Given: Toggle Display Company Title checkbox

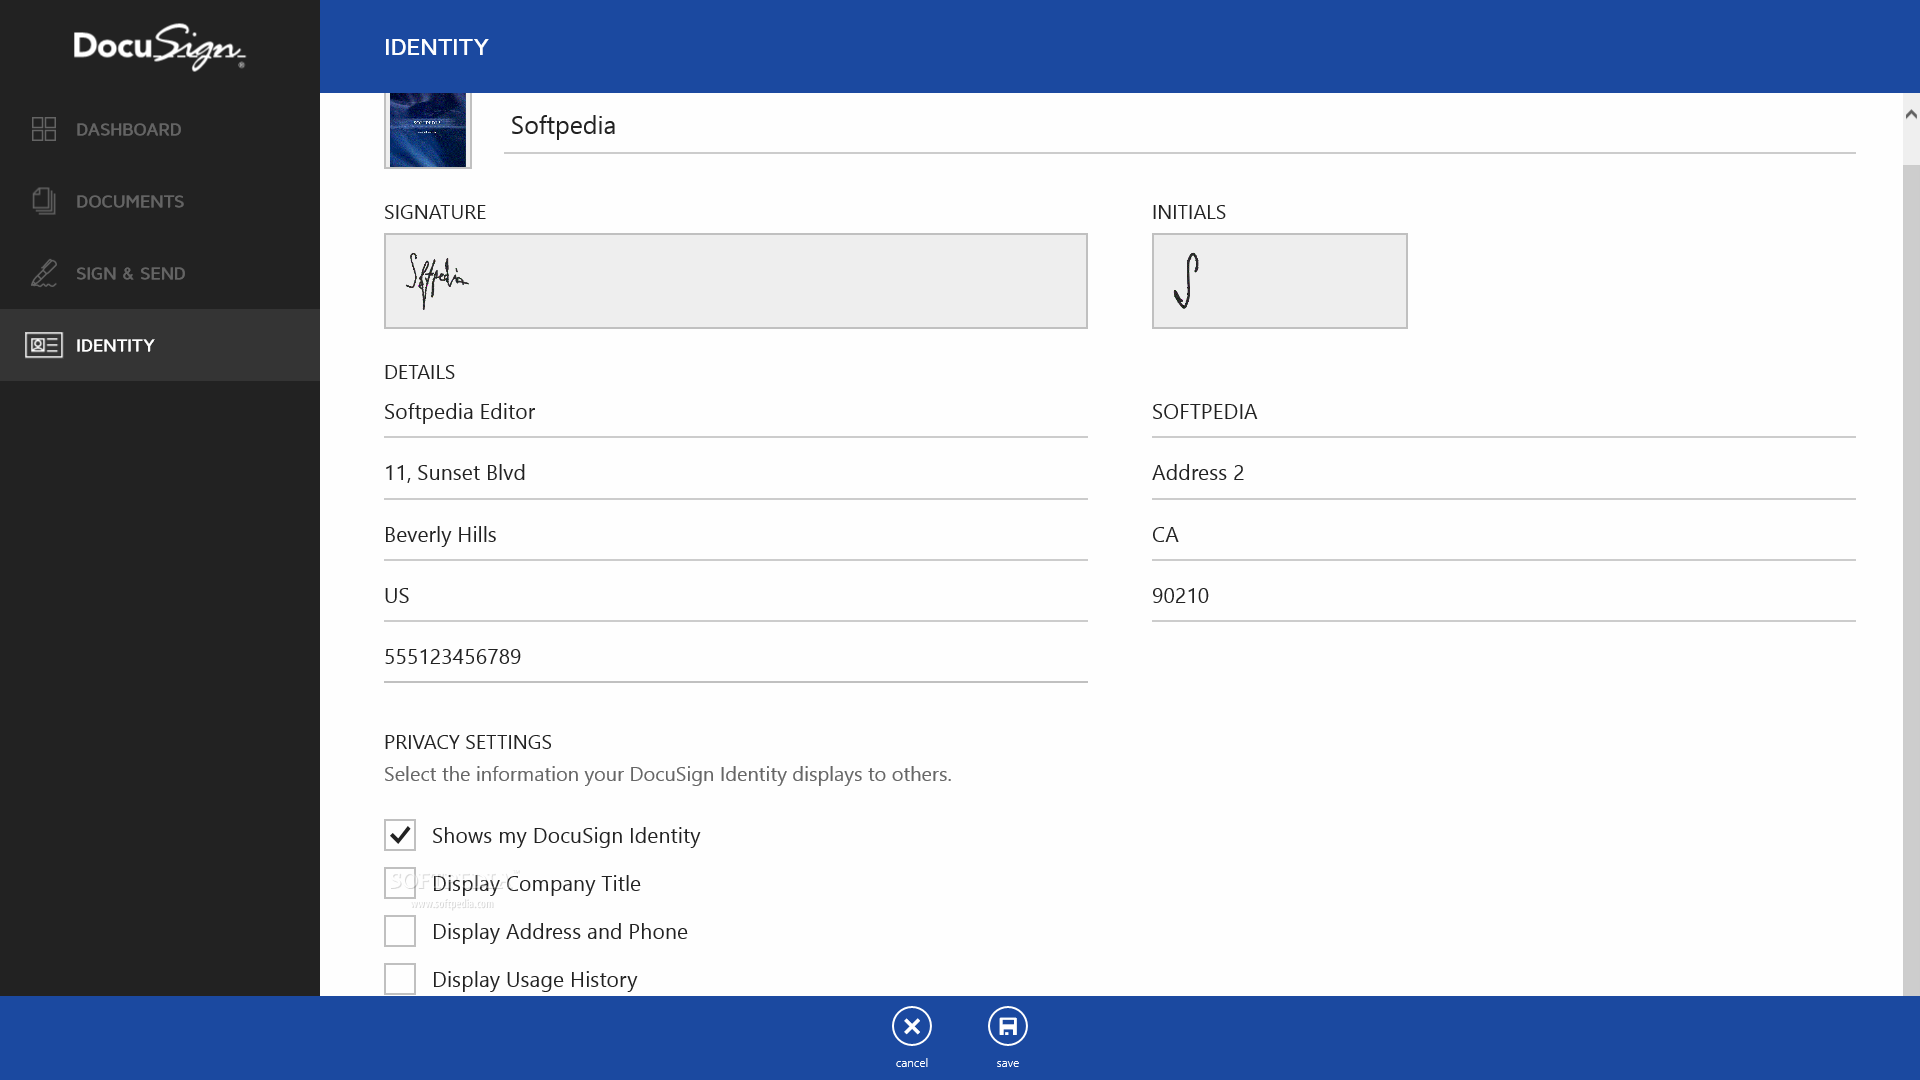Looking at the screenshot, I should (400, 884).
